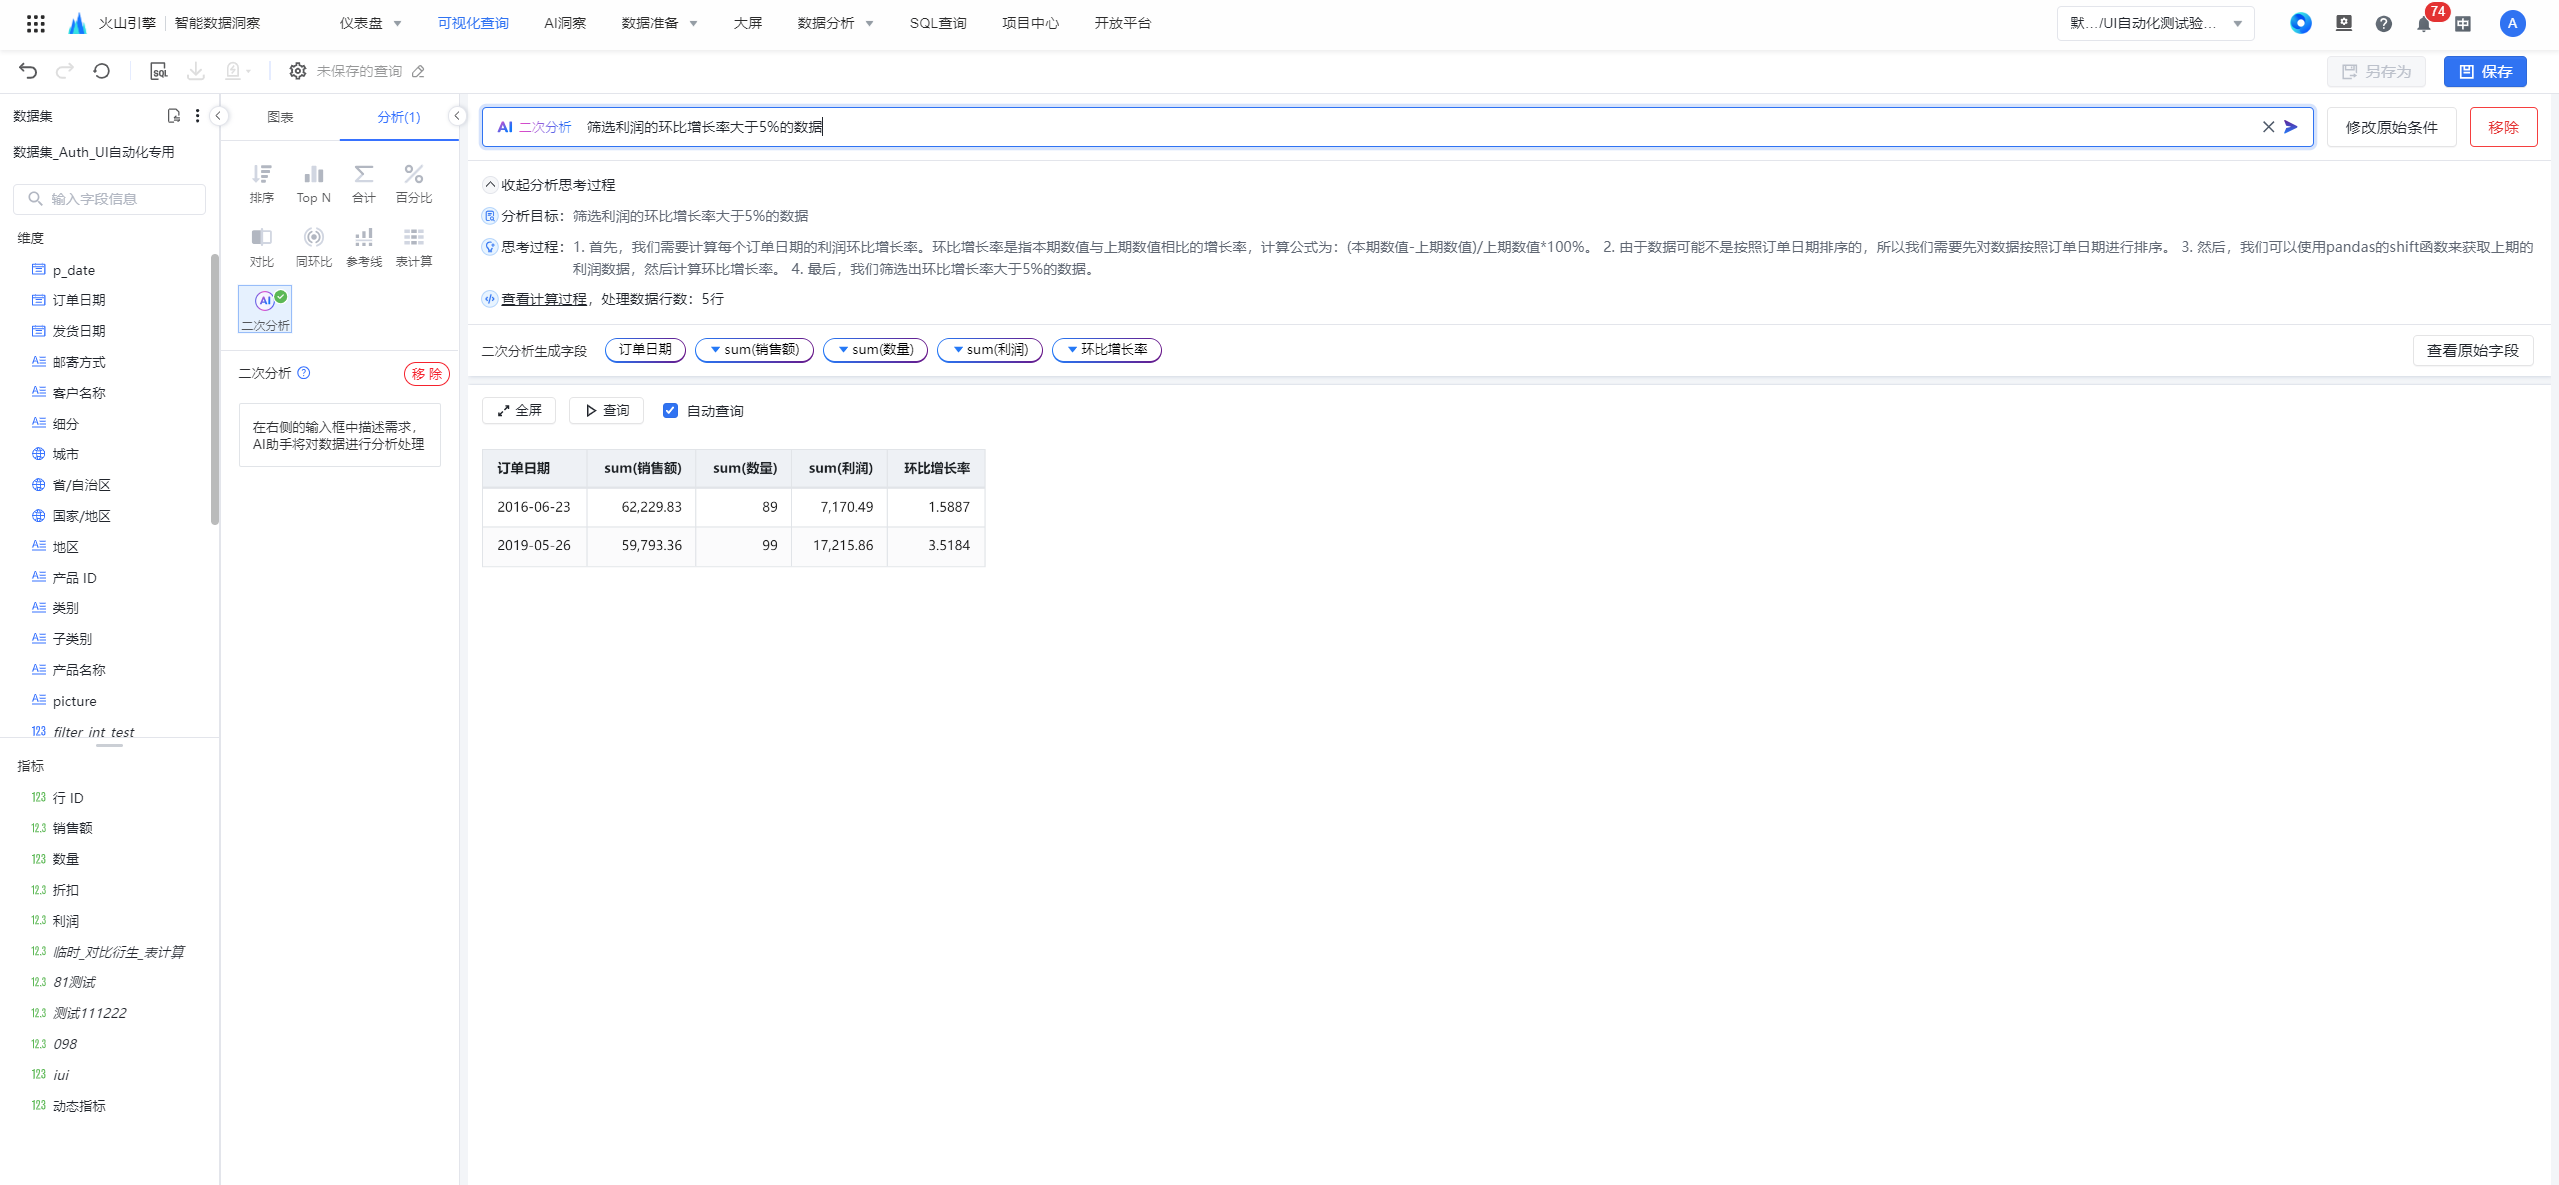Go to 可视化查询 menu

coord(473,23)
